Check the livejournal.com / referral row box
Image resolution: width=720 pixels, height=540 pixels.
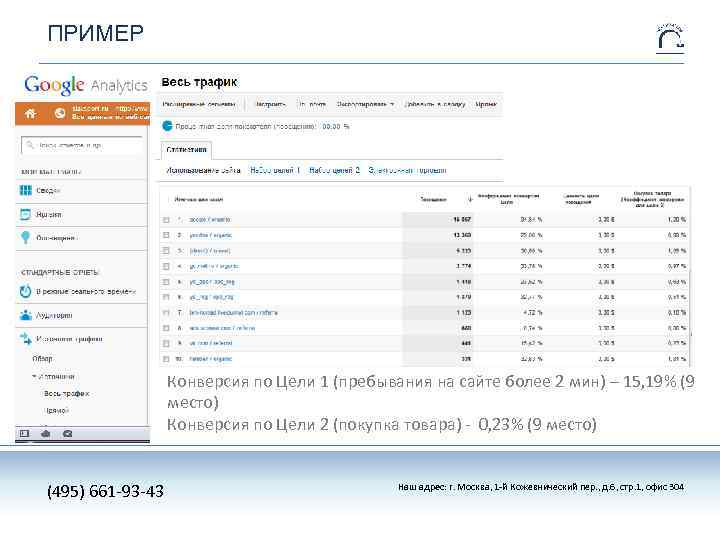166,313
